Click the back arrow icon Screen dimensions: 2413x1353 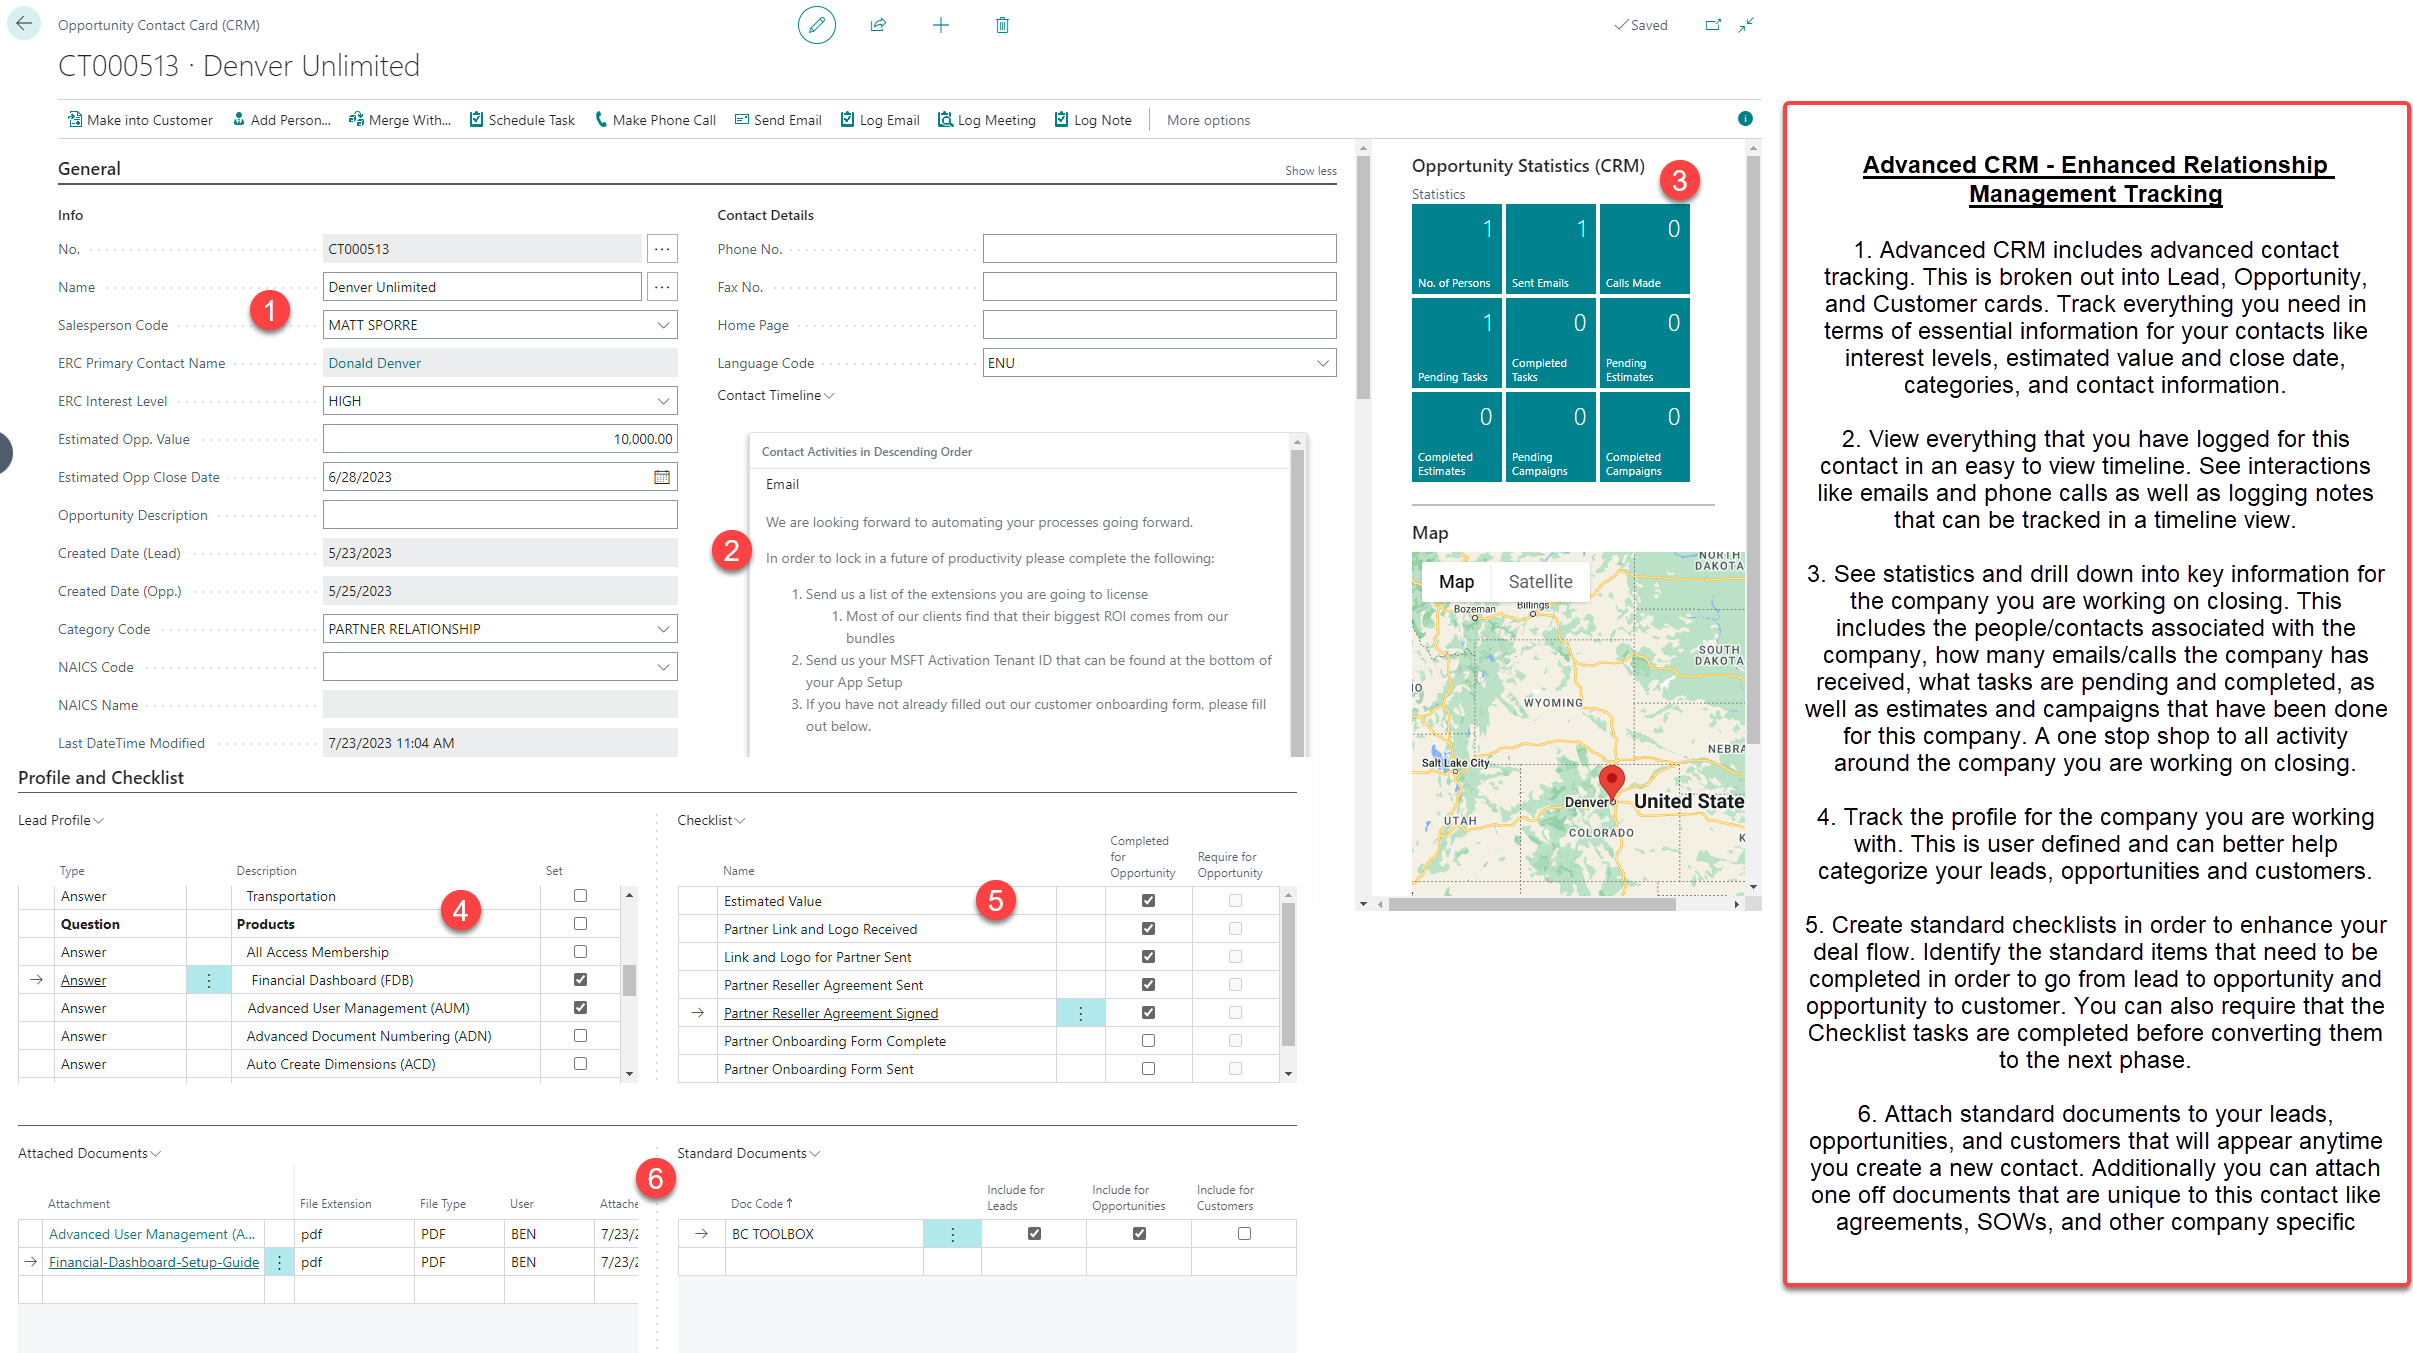click(x=24, y=24)
